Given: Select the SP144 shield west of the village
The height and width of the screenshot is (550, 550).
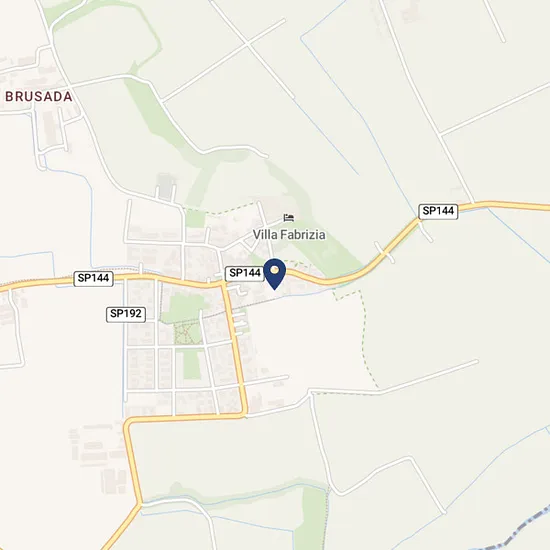Looking at the screenshot, I should [x=93, y=279].
